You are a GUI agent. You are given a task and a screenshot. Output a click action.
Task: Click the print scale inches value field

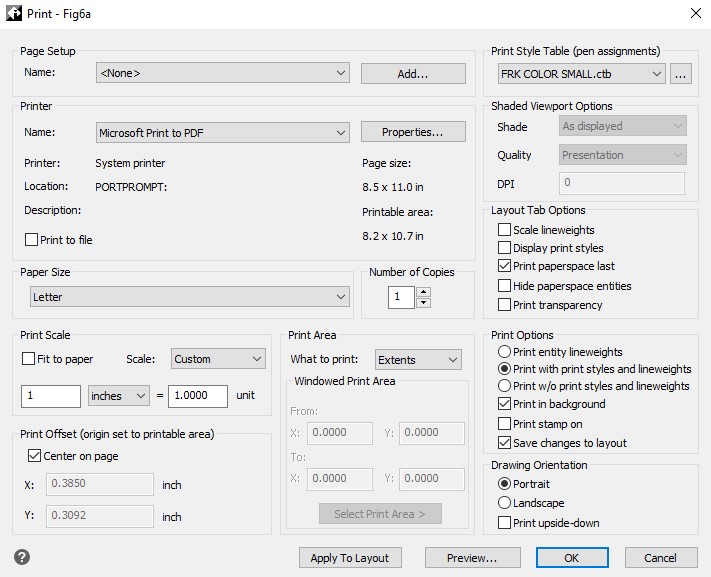pos(51,396)
